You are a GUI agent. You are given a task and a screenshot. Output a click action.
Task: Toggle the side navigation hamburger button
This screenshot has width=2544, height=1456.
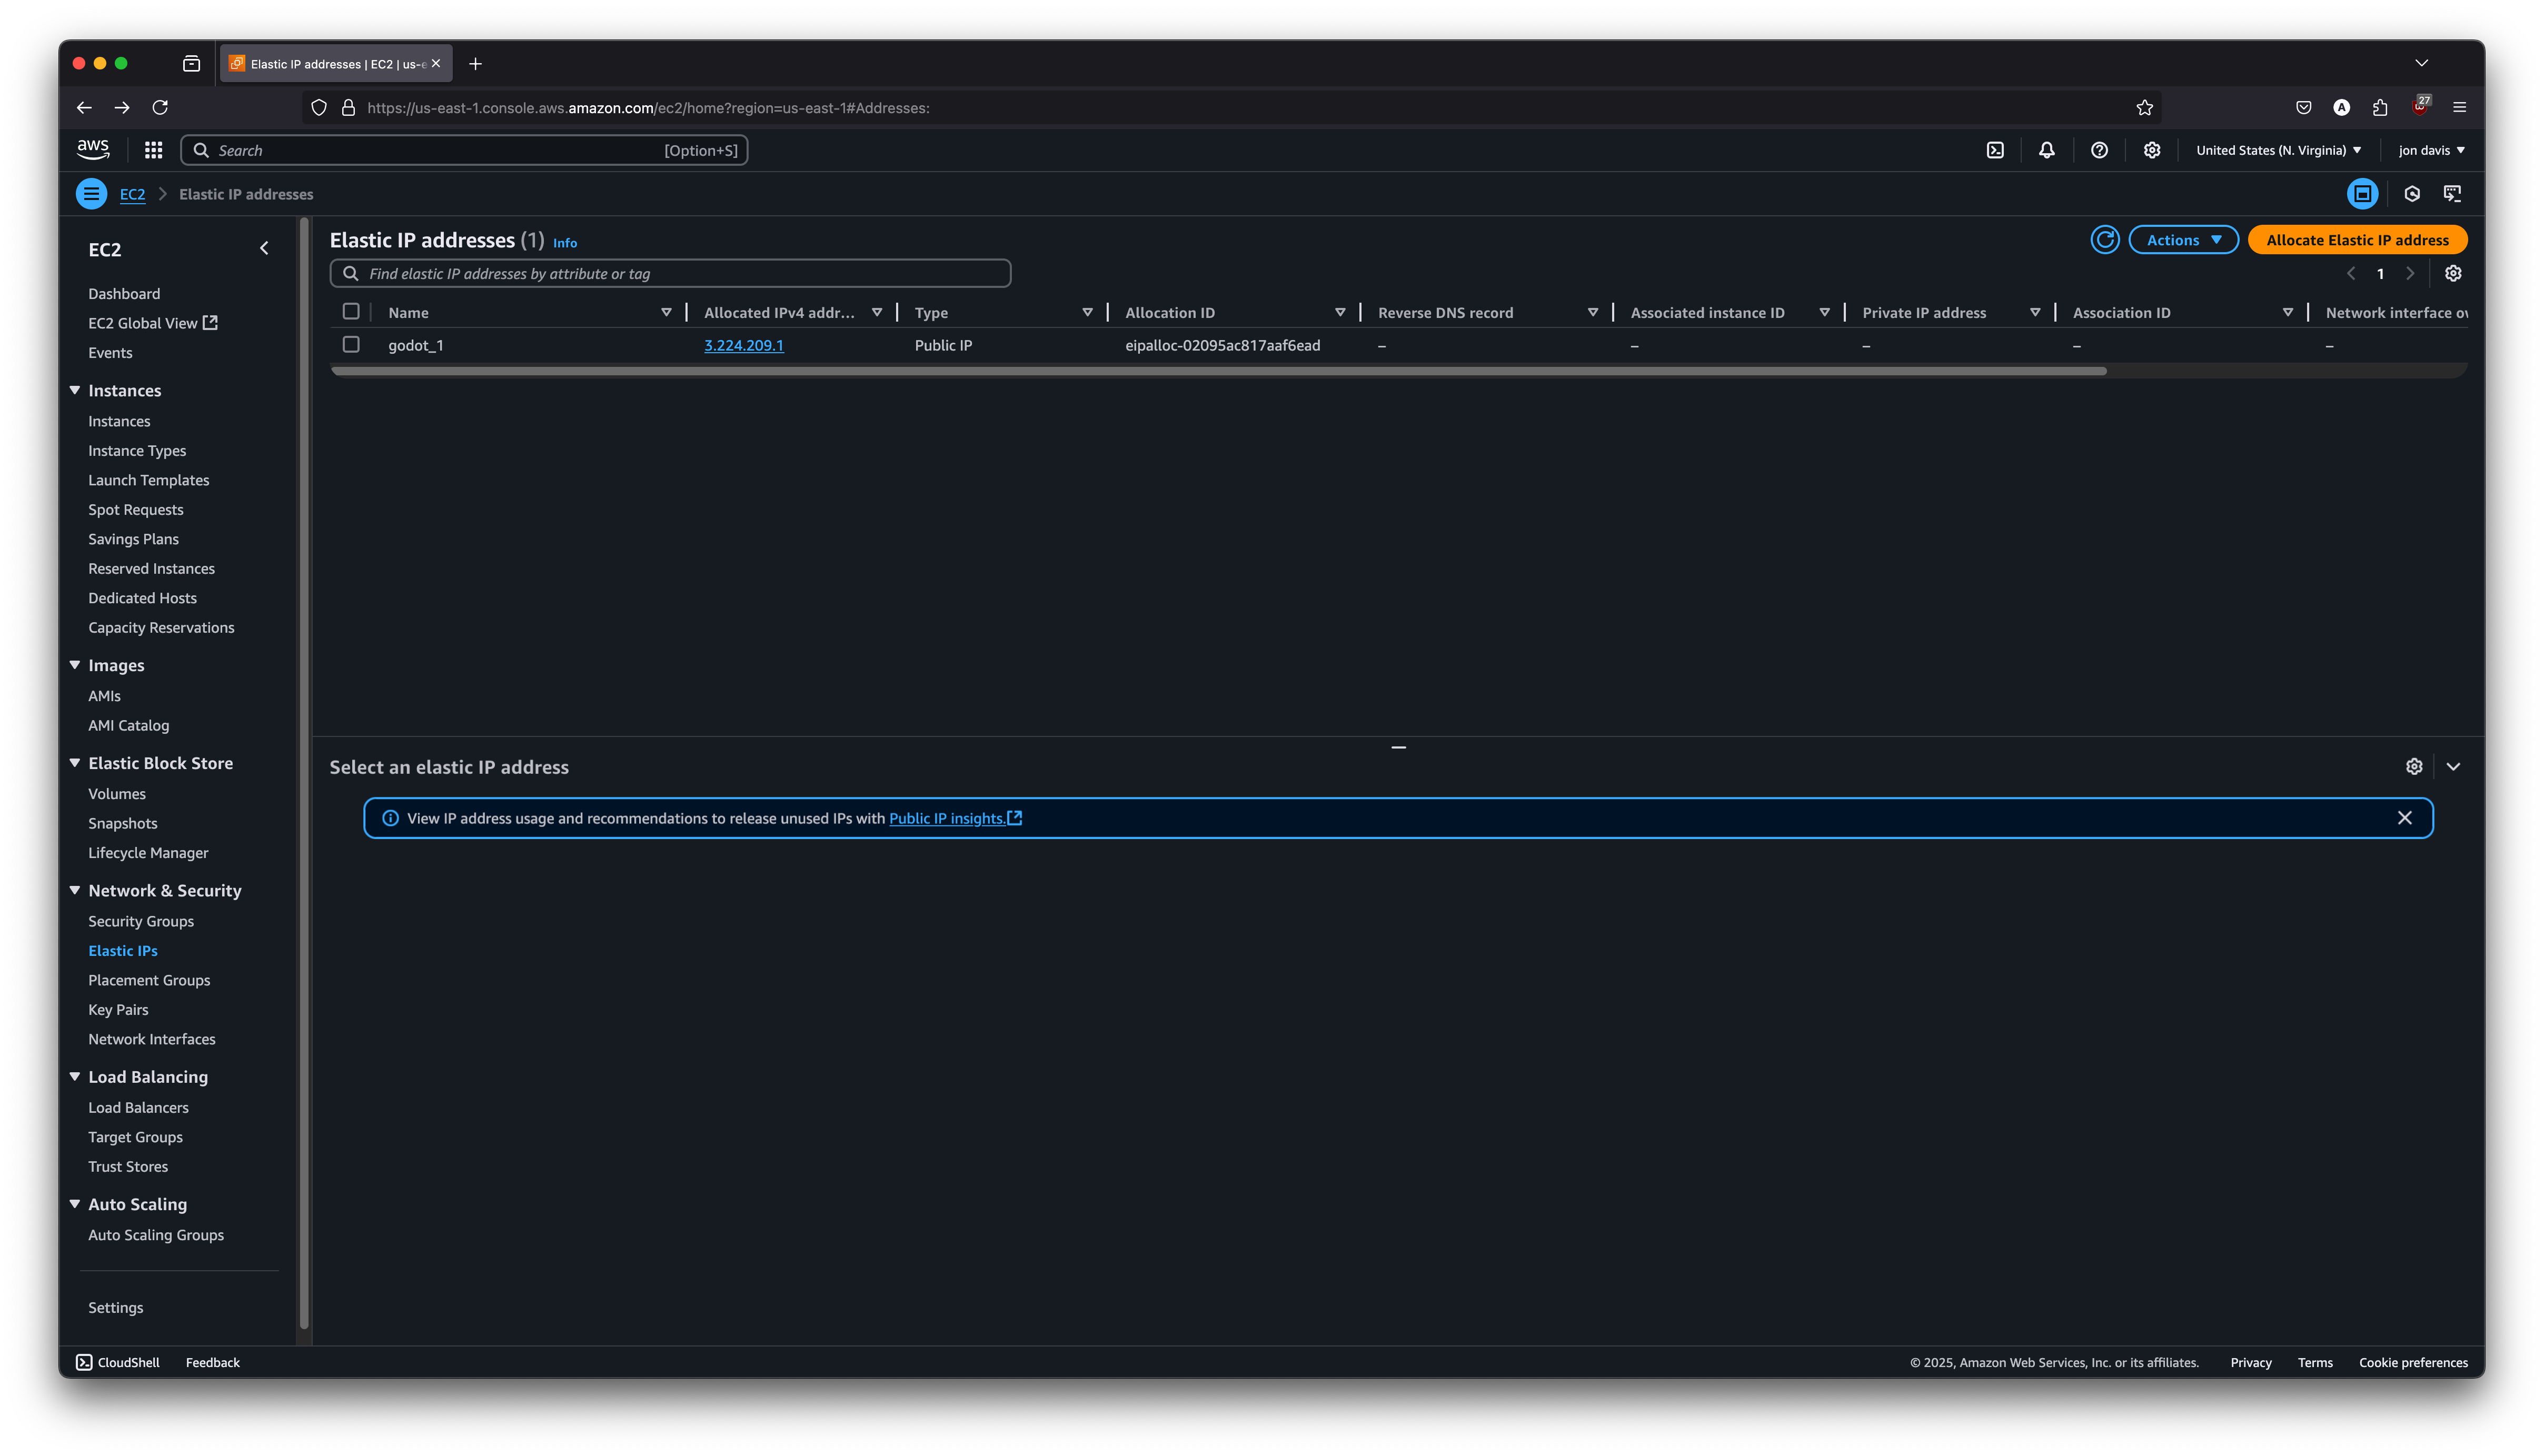[91, 194]
